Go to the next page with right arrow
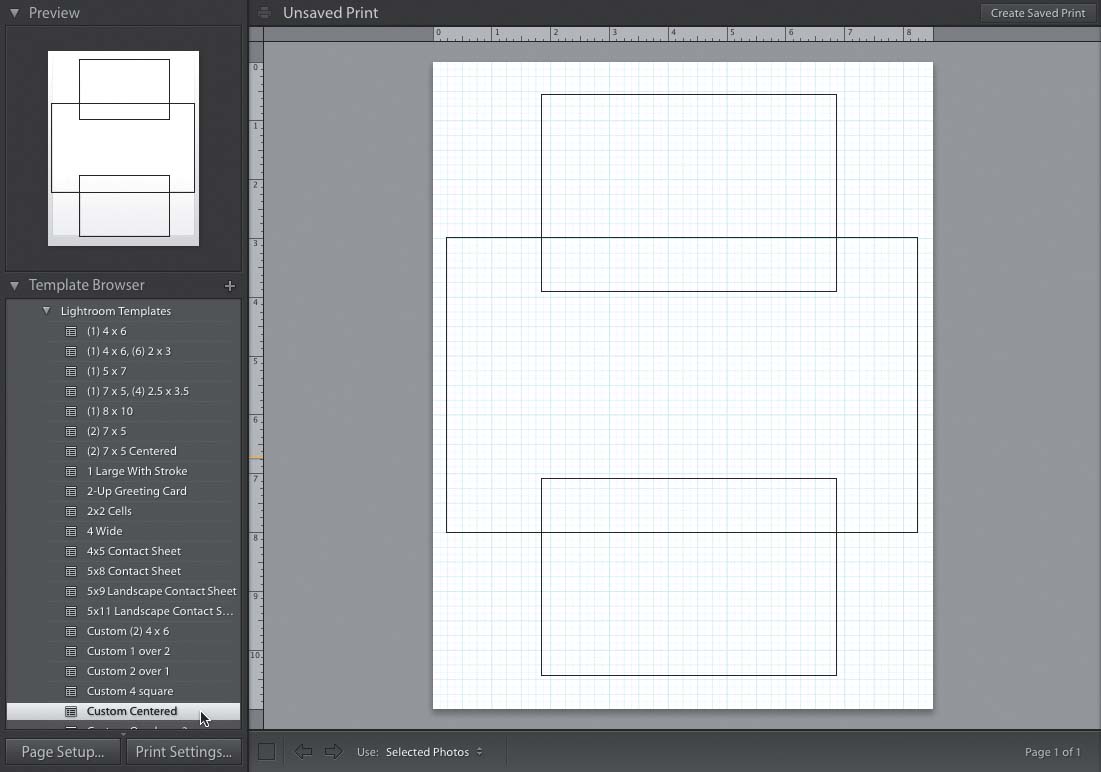This screenshot has width=1101, height=772. tap(333, 752)
